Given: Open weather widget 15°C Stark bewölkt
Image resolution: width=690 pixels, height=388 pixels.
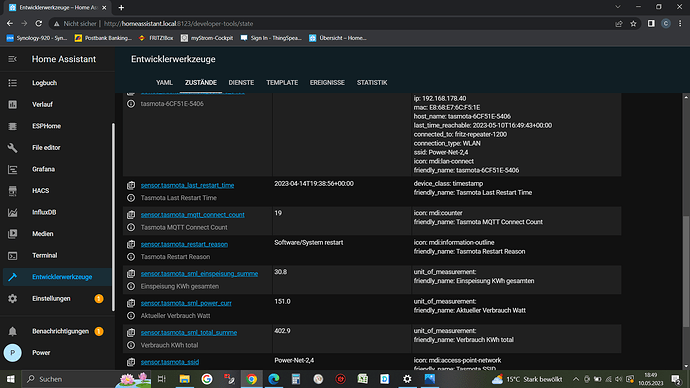Looking at the screenshot, I should tap(527, 379).
